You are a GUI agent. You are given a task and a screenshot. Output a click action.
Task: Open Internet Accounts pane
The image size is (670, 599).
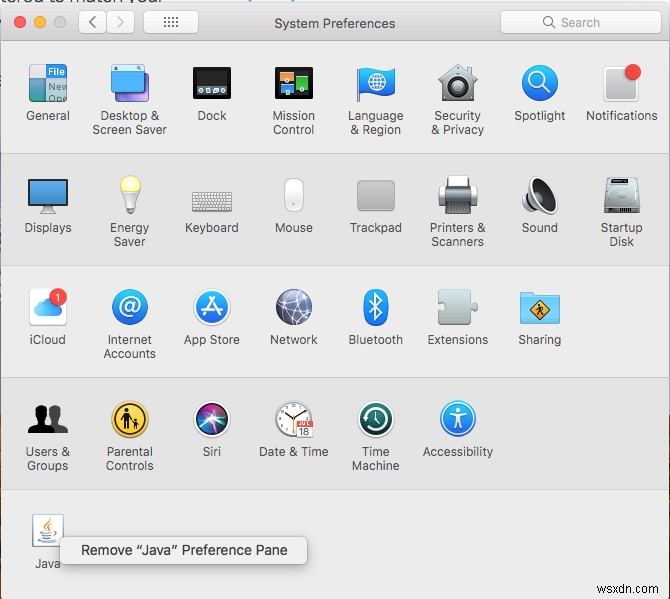tap(129, 307)
